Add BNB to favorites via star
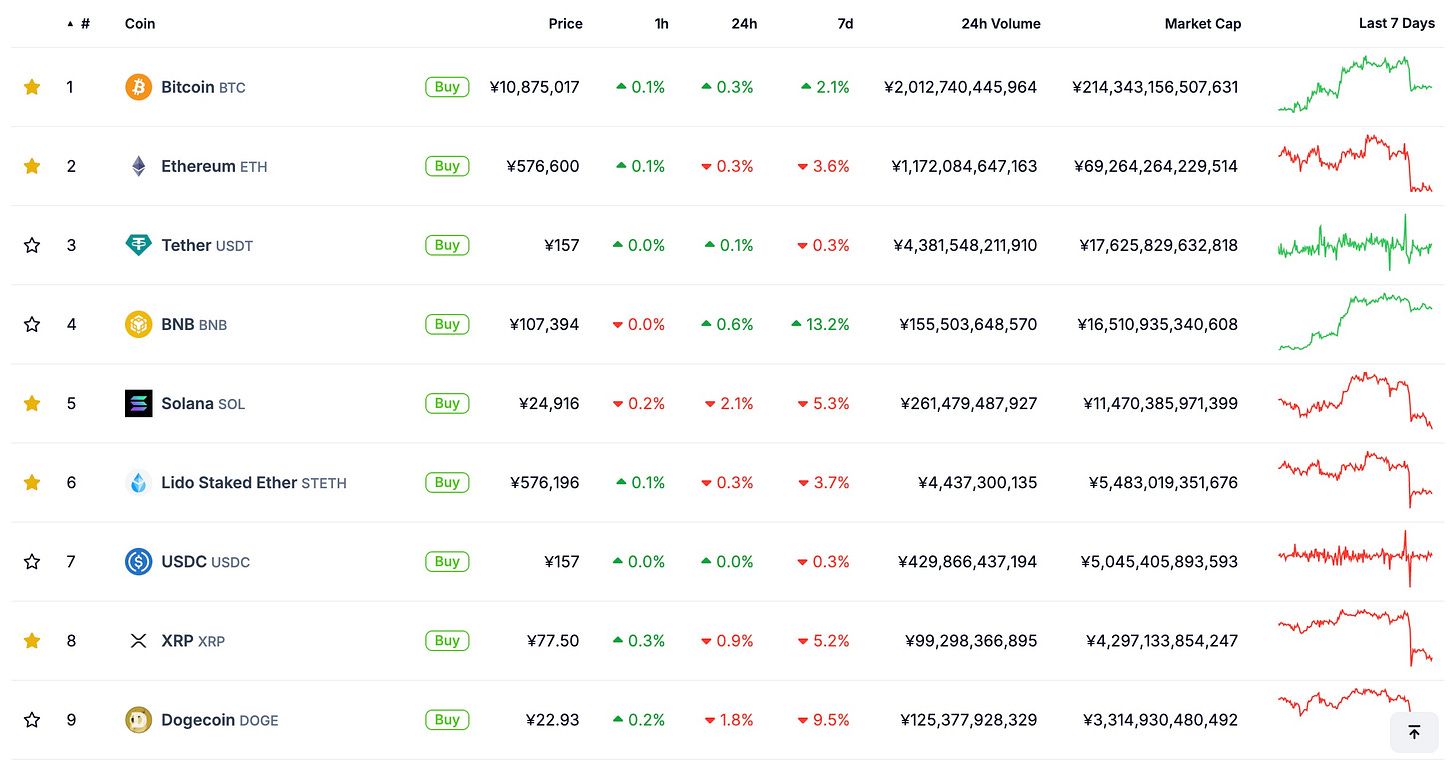This screenshot has width=1456, height=761. tap(32, 324)
